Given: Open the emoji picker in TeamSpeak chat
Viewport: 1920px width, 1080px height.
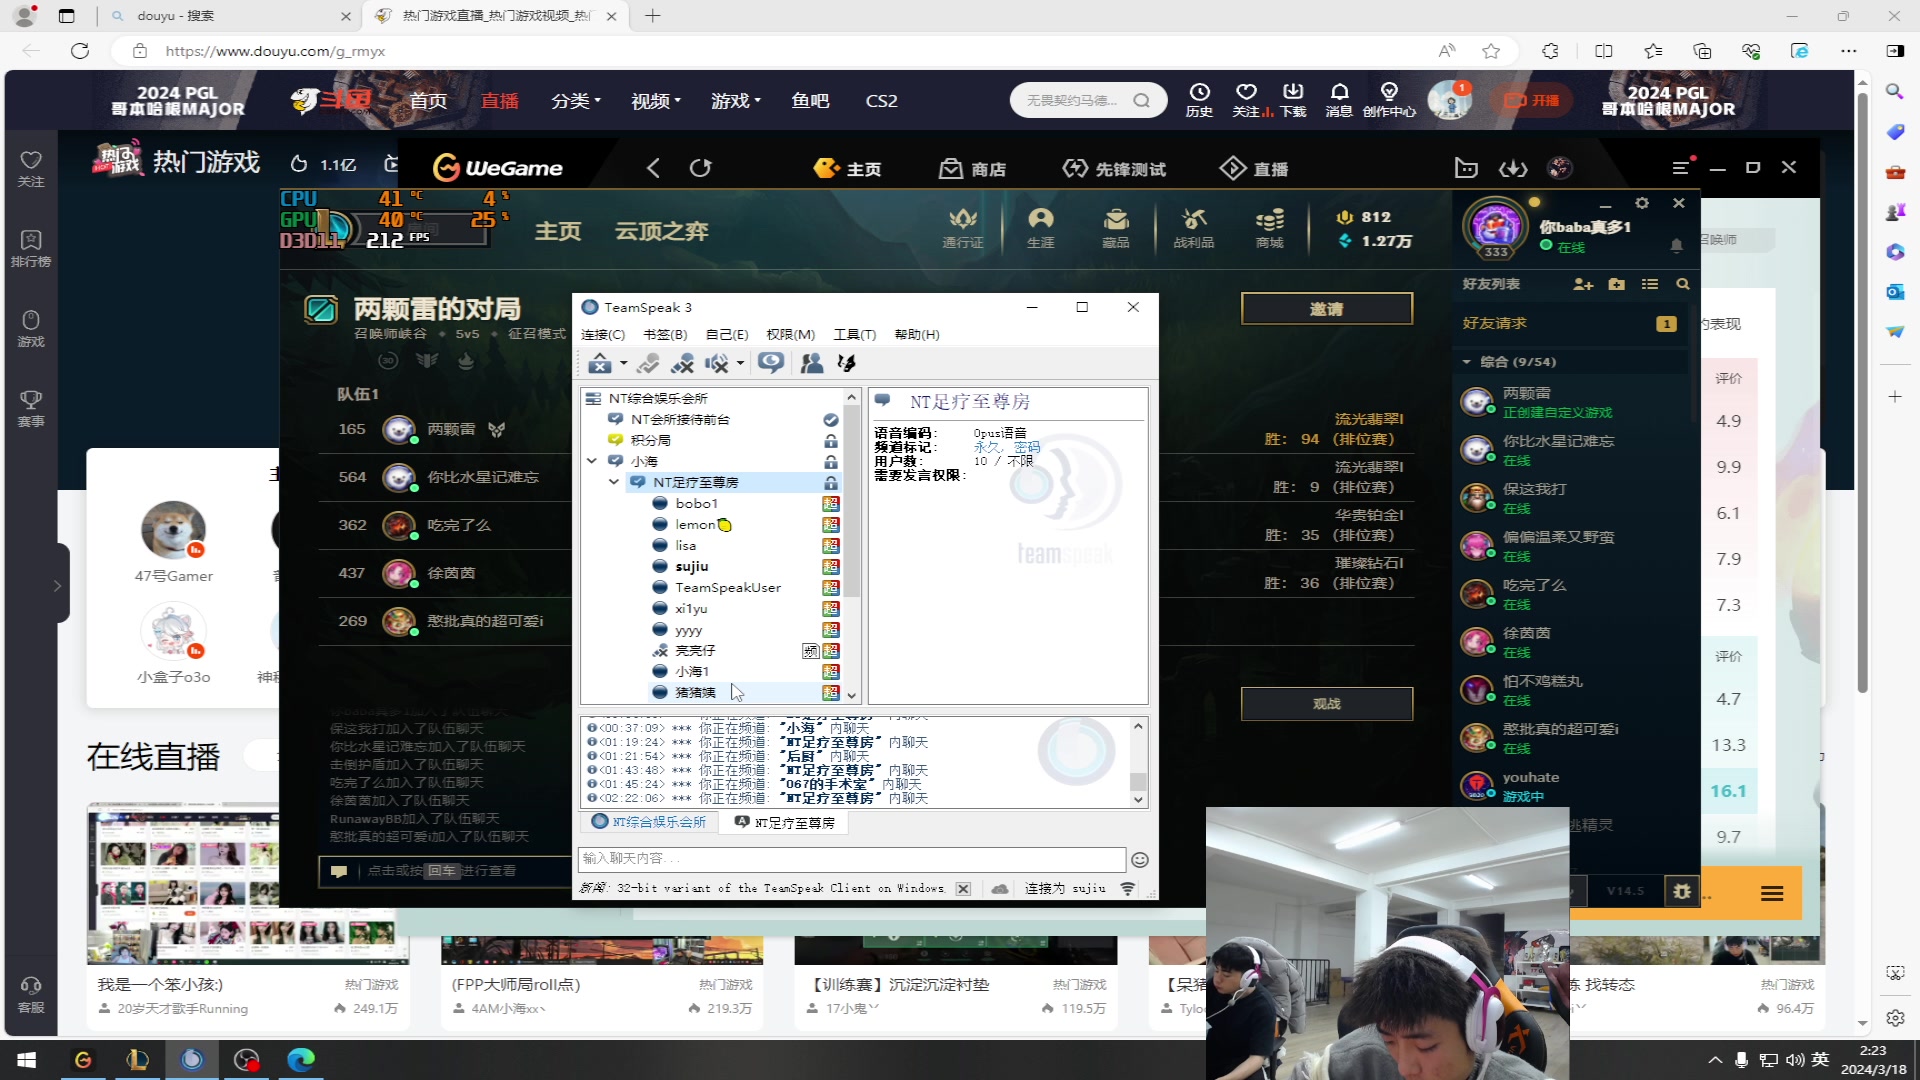Looking at the screenshot, I should tap(1139, 860).
